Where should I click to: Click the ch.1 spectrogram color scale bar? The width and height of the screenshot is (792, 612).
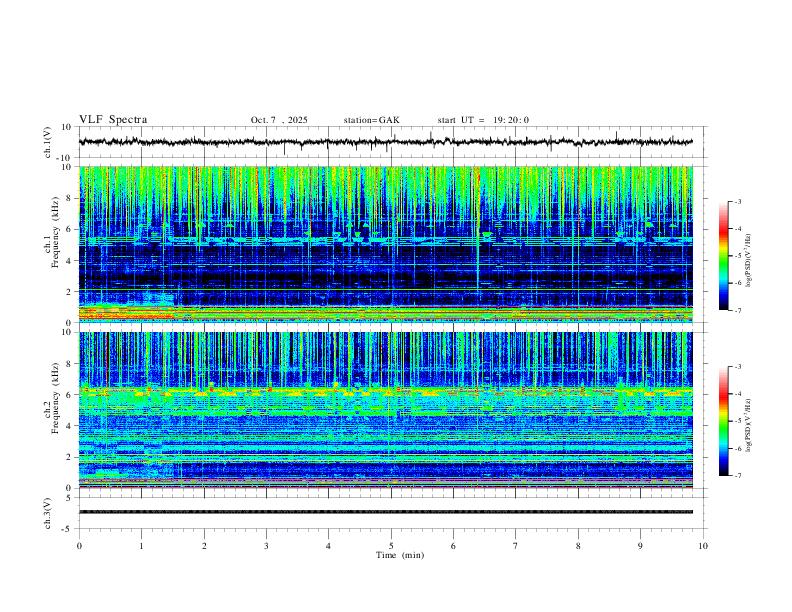click(723, 256)
